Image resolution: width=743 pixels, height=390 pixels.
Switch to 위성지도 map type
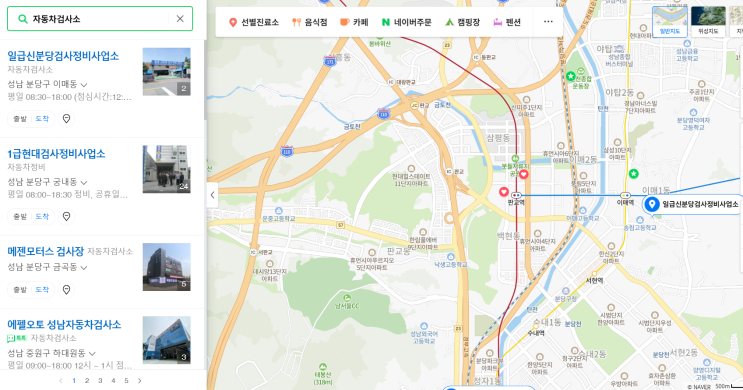click(708, 22)
